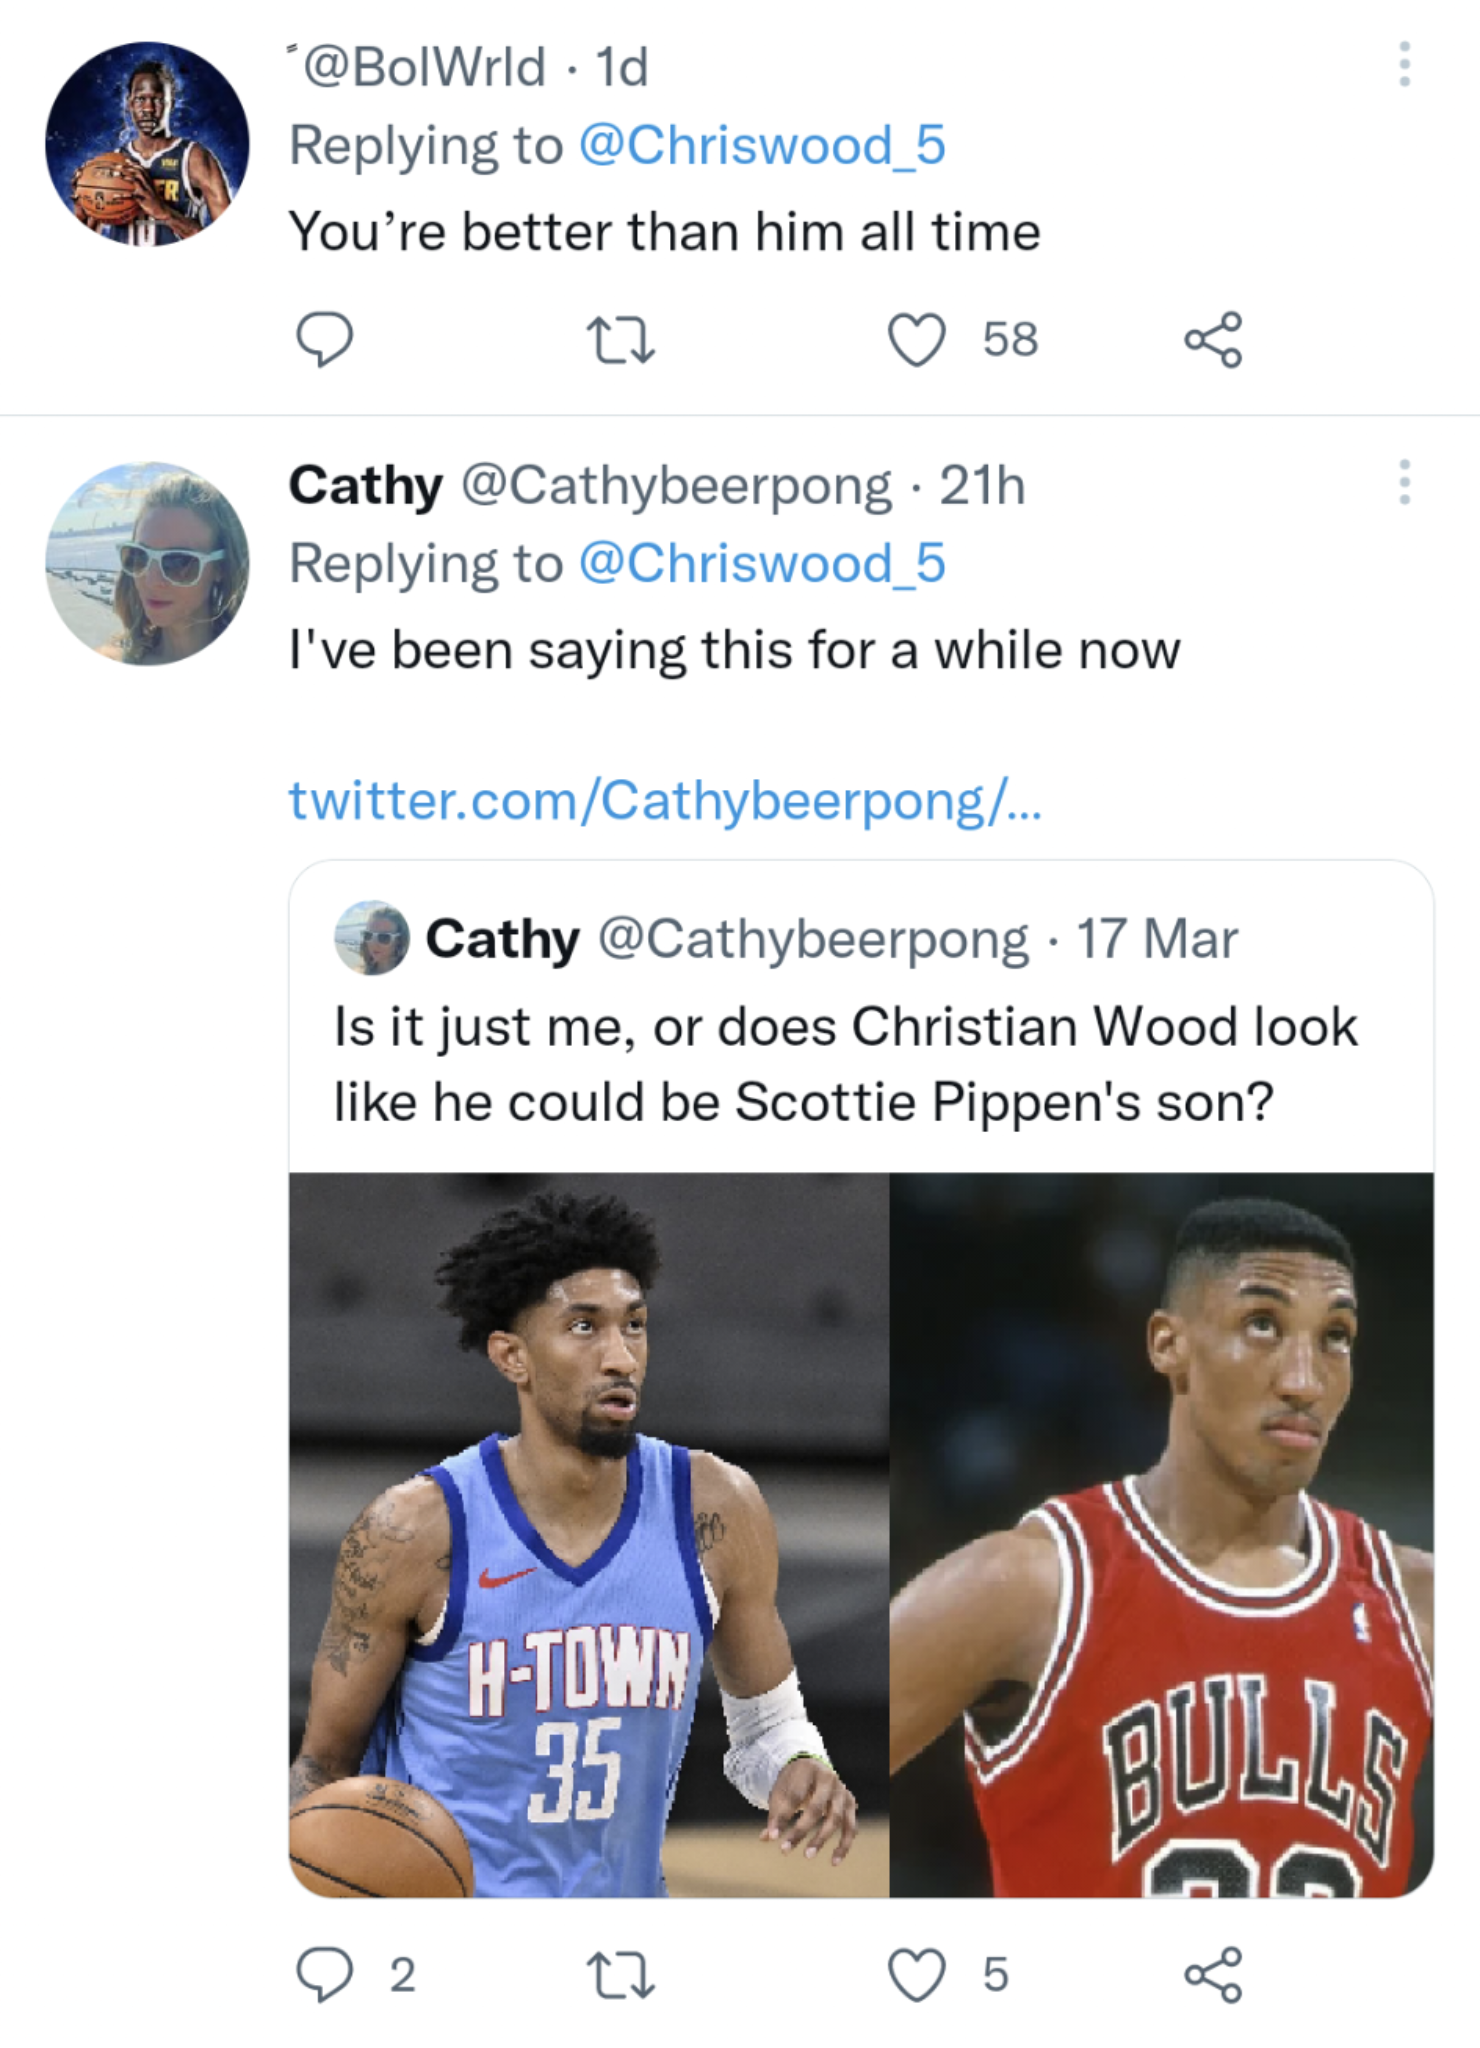Open more options for BolWrld tweet

pyautogui.click(x=1404, y=65)
